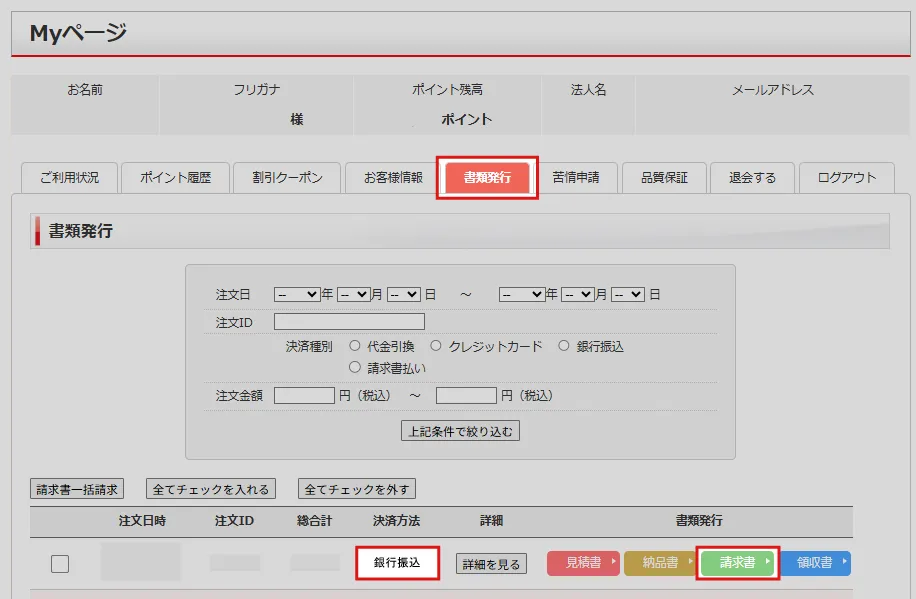The image size is (916, 599).
Task: Select the 代金引換 radio button
Action: tap(355, 345)
